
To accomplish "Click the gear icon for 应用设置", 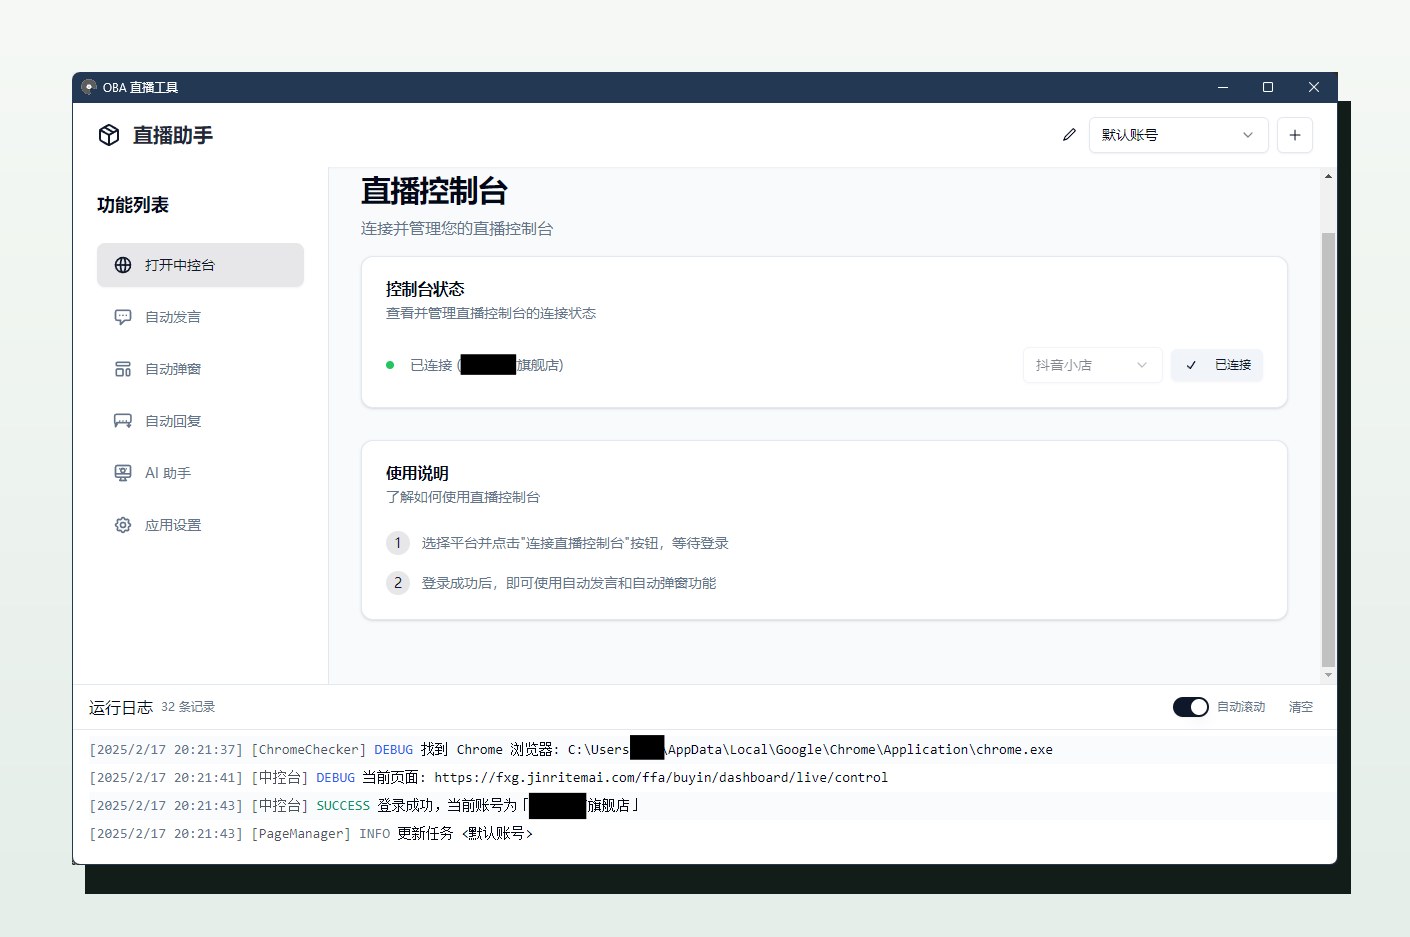I will point(123,525).
